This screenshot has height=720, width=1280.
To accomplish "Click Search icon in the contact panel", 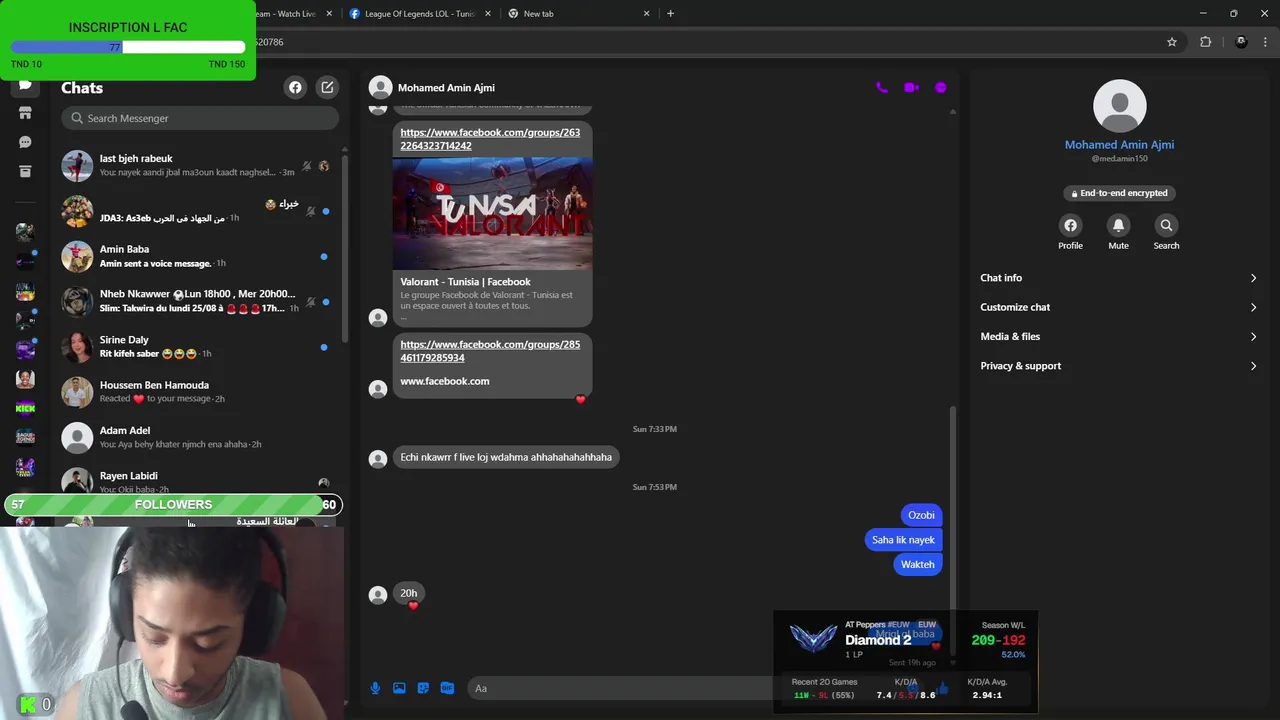I will (x=1166, y=225).
